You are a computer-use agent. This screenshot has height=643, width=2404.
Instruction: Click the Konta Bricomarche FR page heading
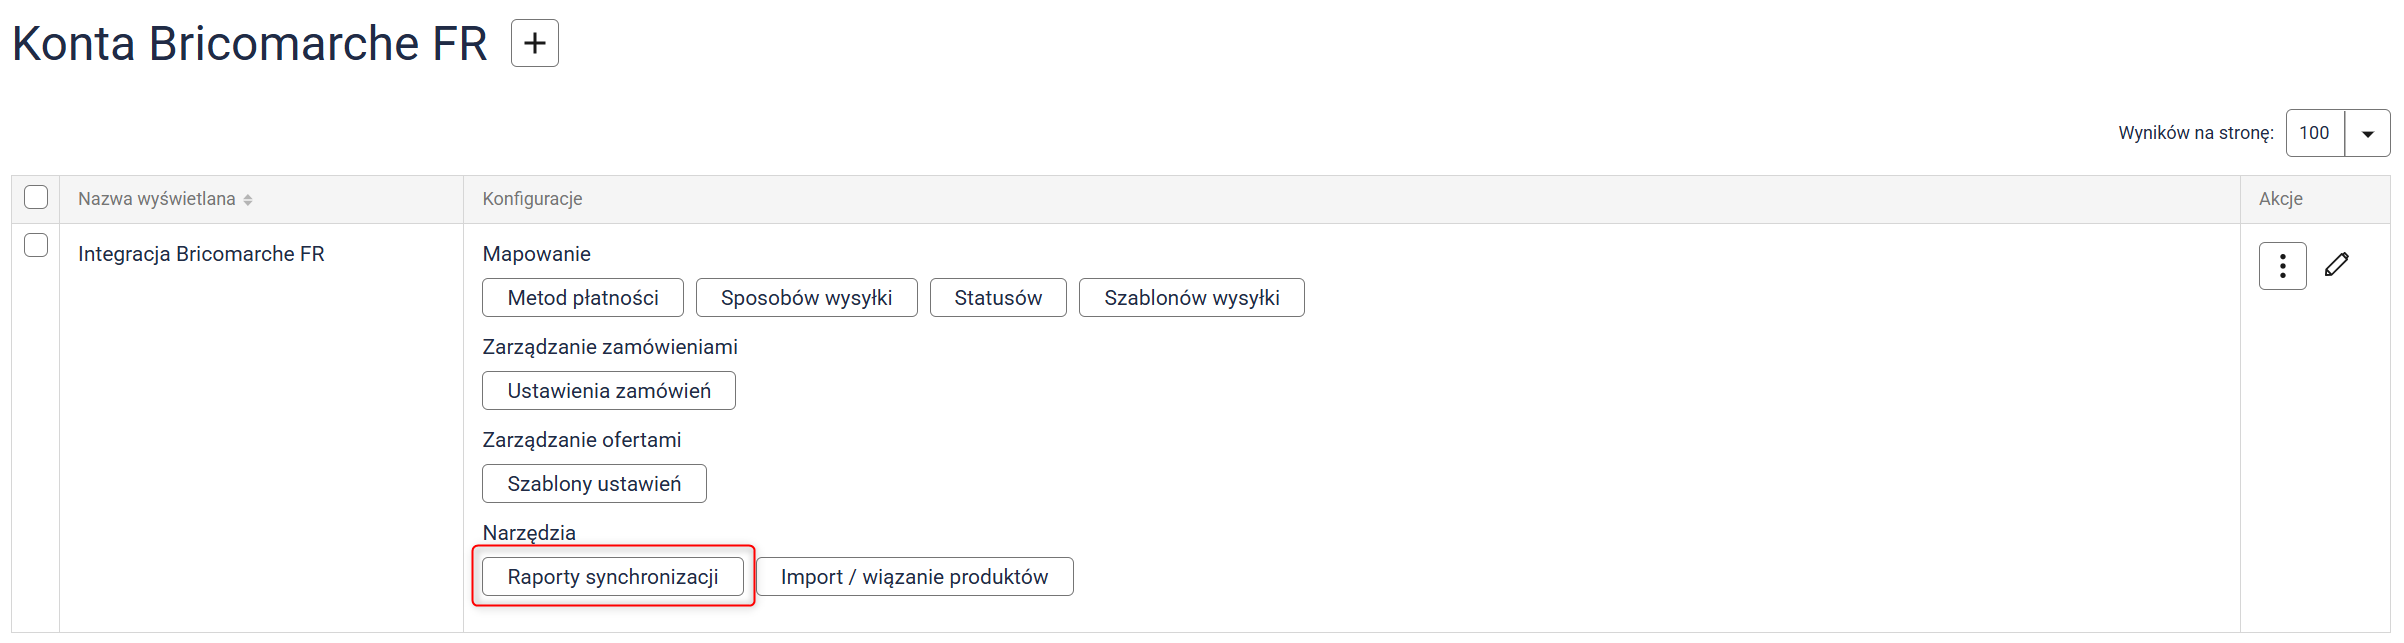point(250,44)
